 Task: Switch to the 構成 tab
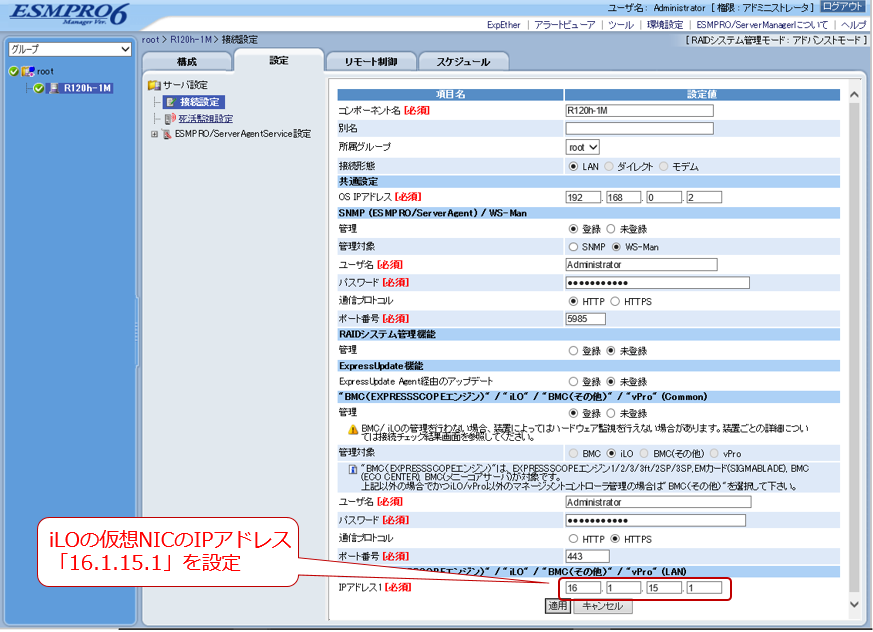[x=187, y=61]
